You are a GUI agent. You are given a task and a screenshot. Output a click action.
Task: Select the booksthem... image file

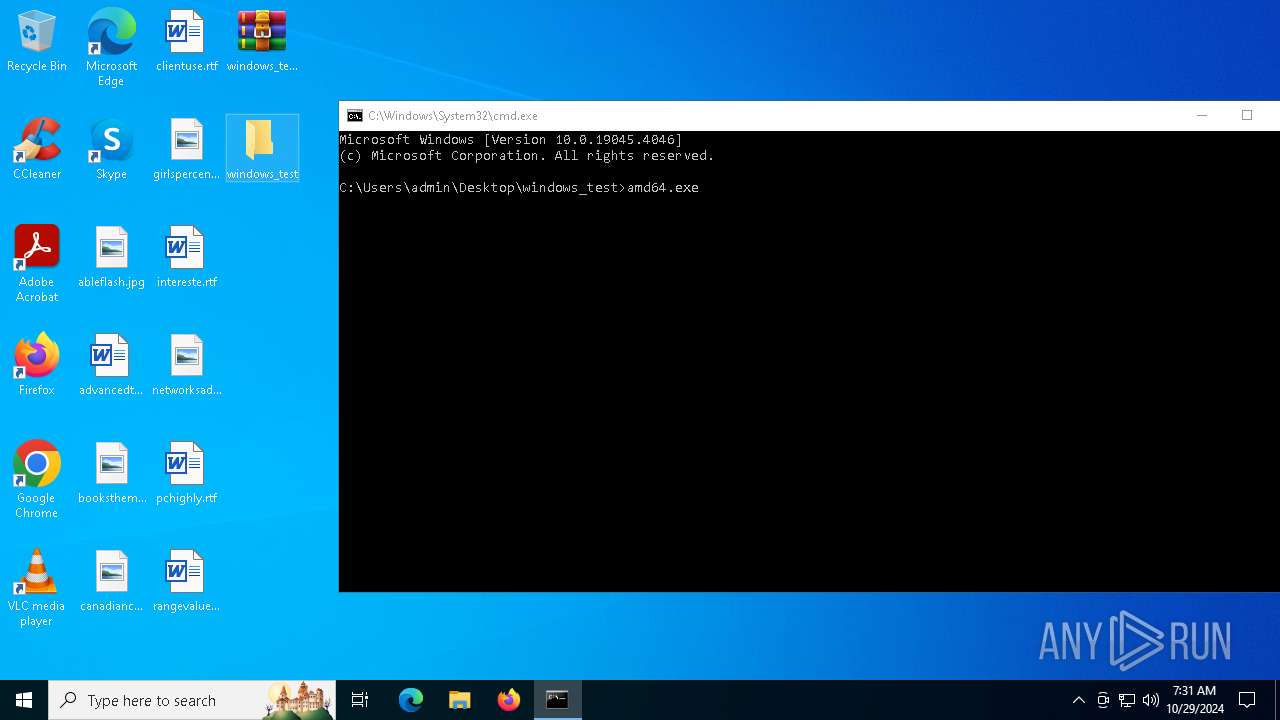111,474
